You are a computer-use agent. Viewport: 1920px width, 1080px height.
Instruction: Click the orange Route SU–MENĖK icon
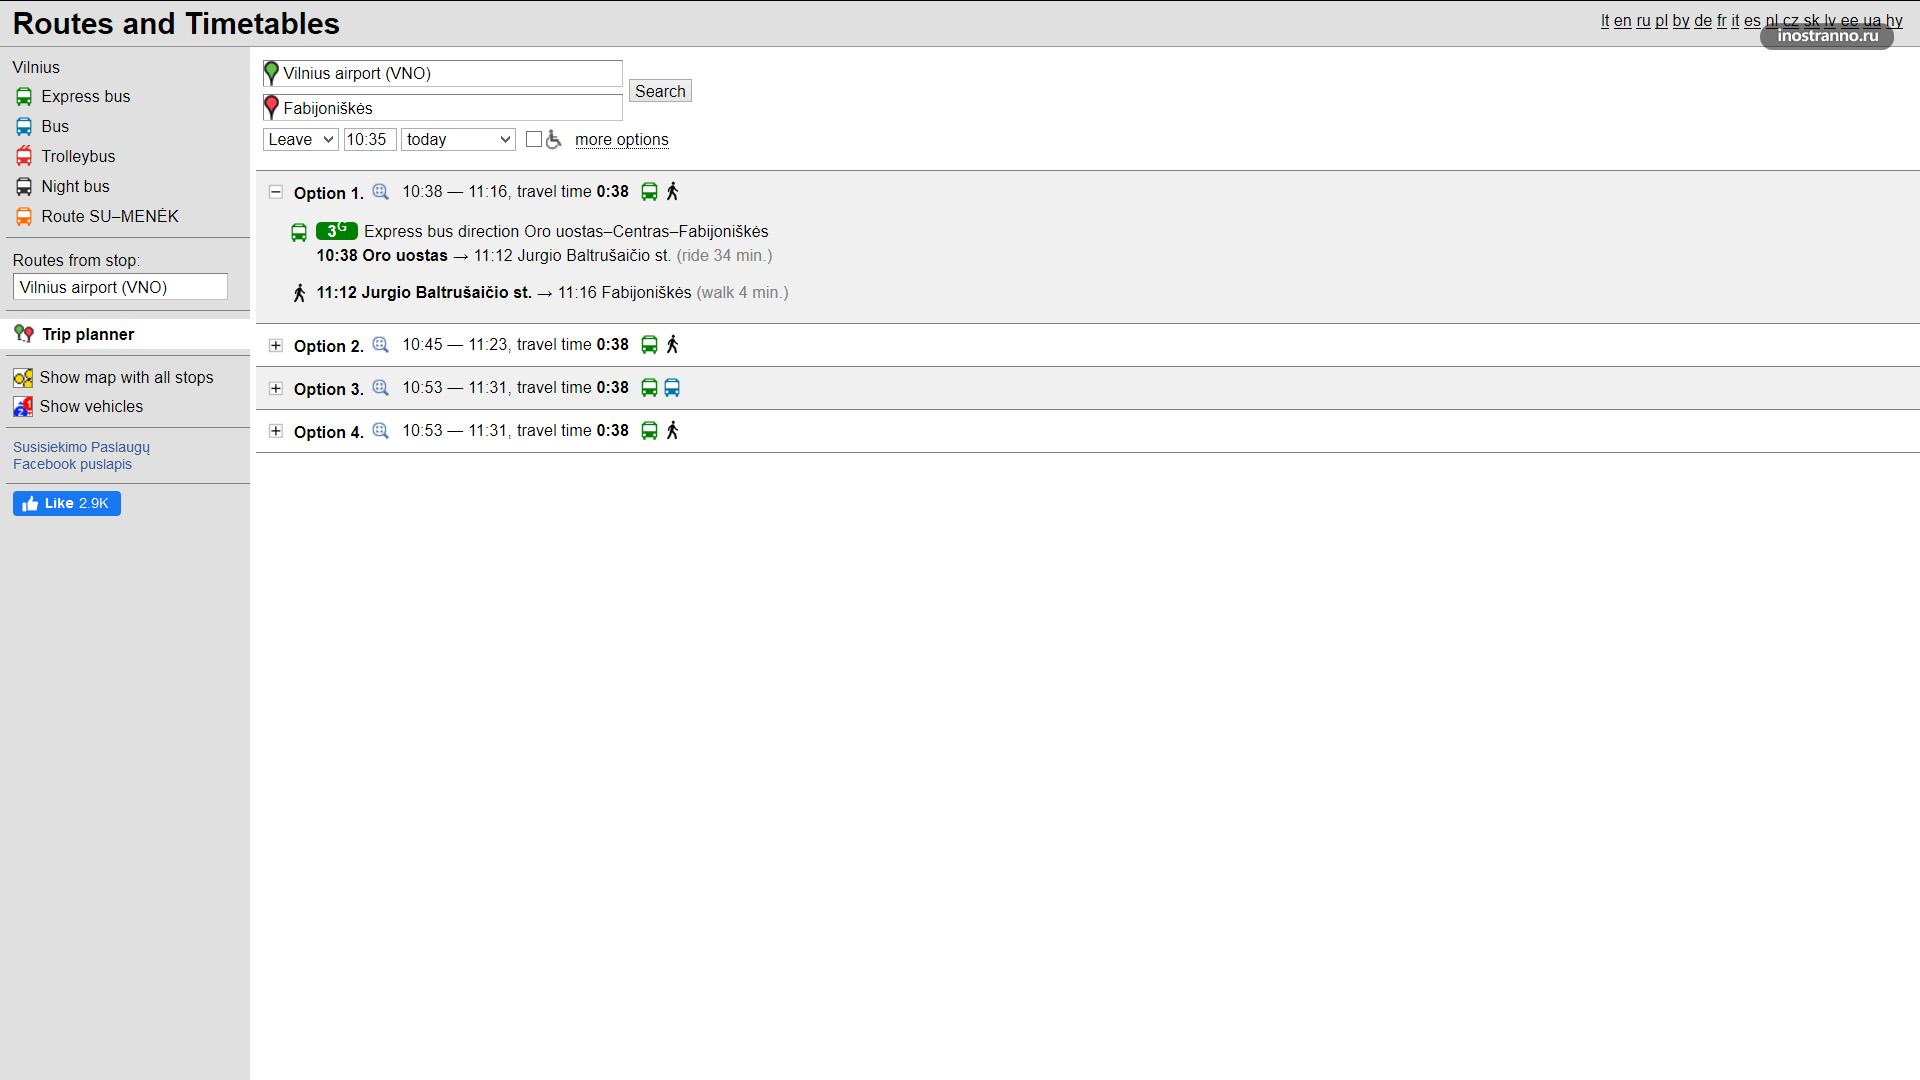pos(24,217)
